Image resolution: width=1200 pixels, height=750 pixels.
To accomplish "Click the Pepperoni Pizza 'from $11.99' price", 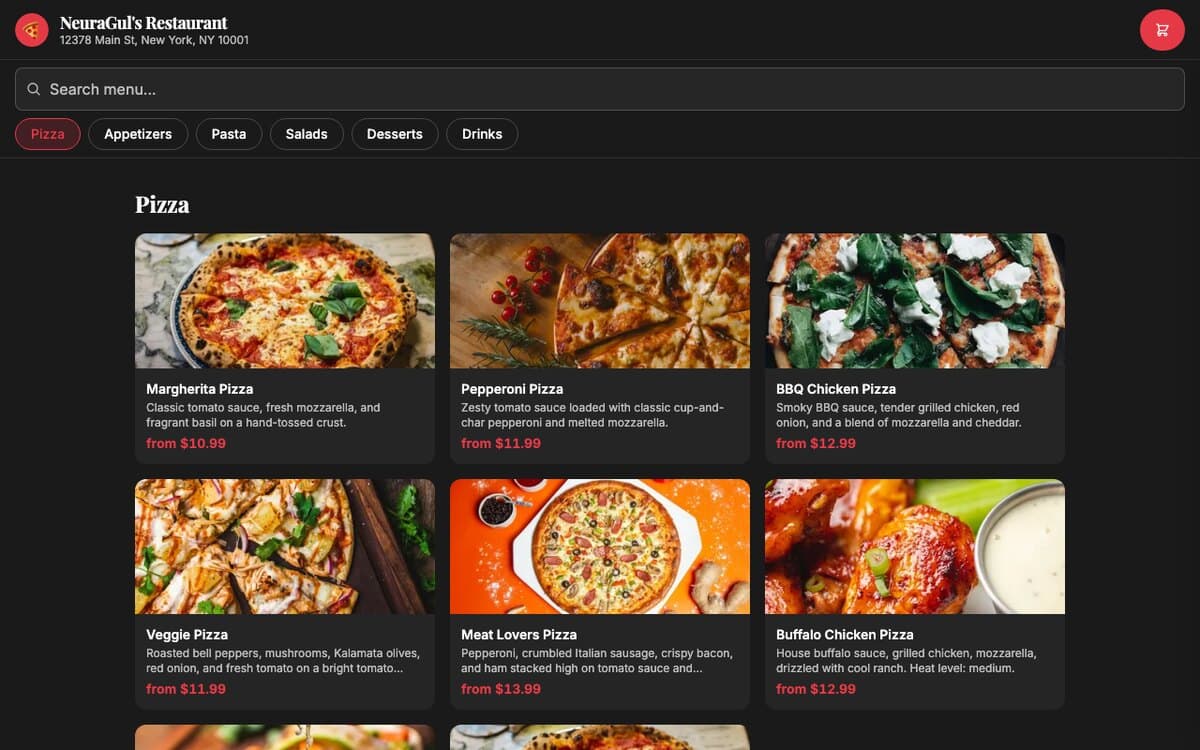I will (x=501, y=443).
